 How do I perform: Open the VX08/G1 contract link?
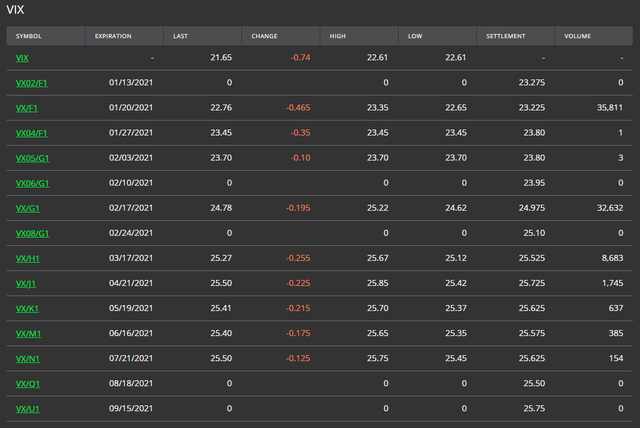tap(32, 233)
